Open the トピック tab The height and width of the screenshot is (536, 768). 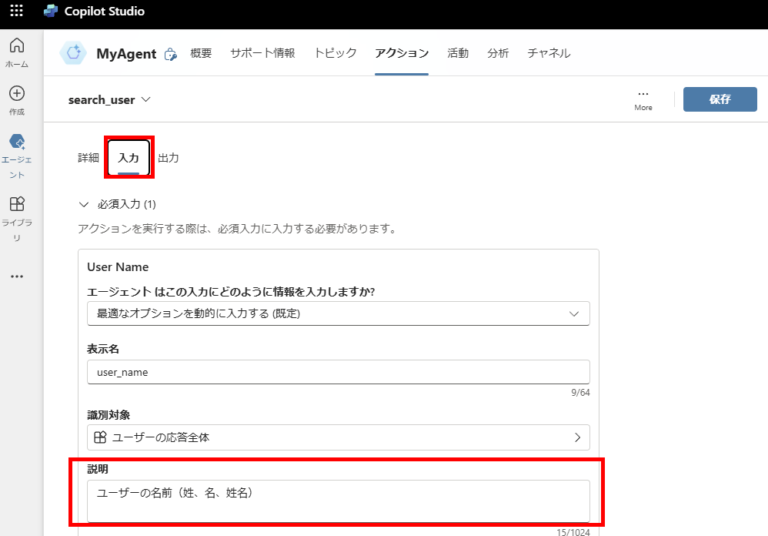click(x=335, y=54)
